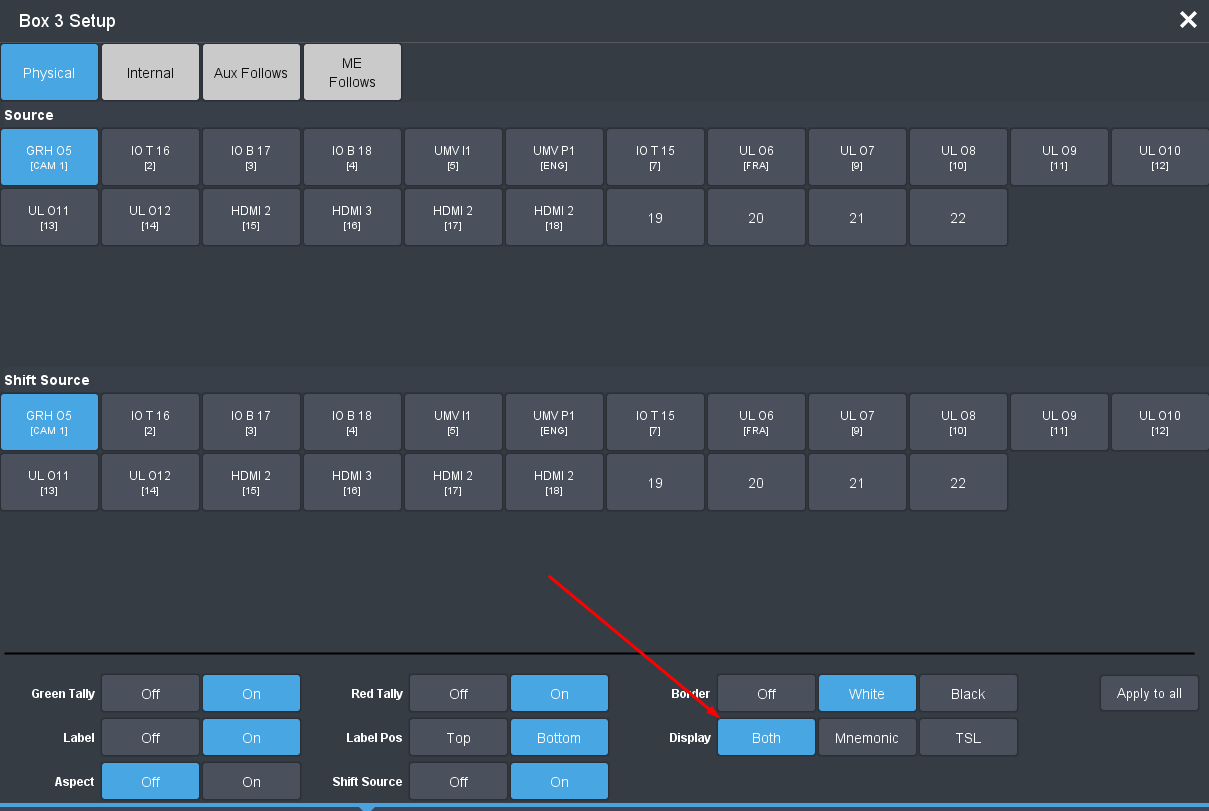Set Display to Mnemonic

click(866, 738)
